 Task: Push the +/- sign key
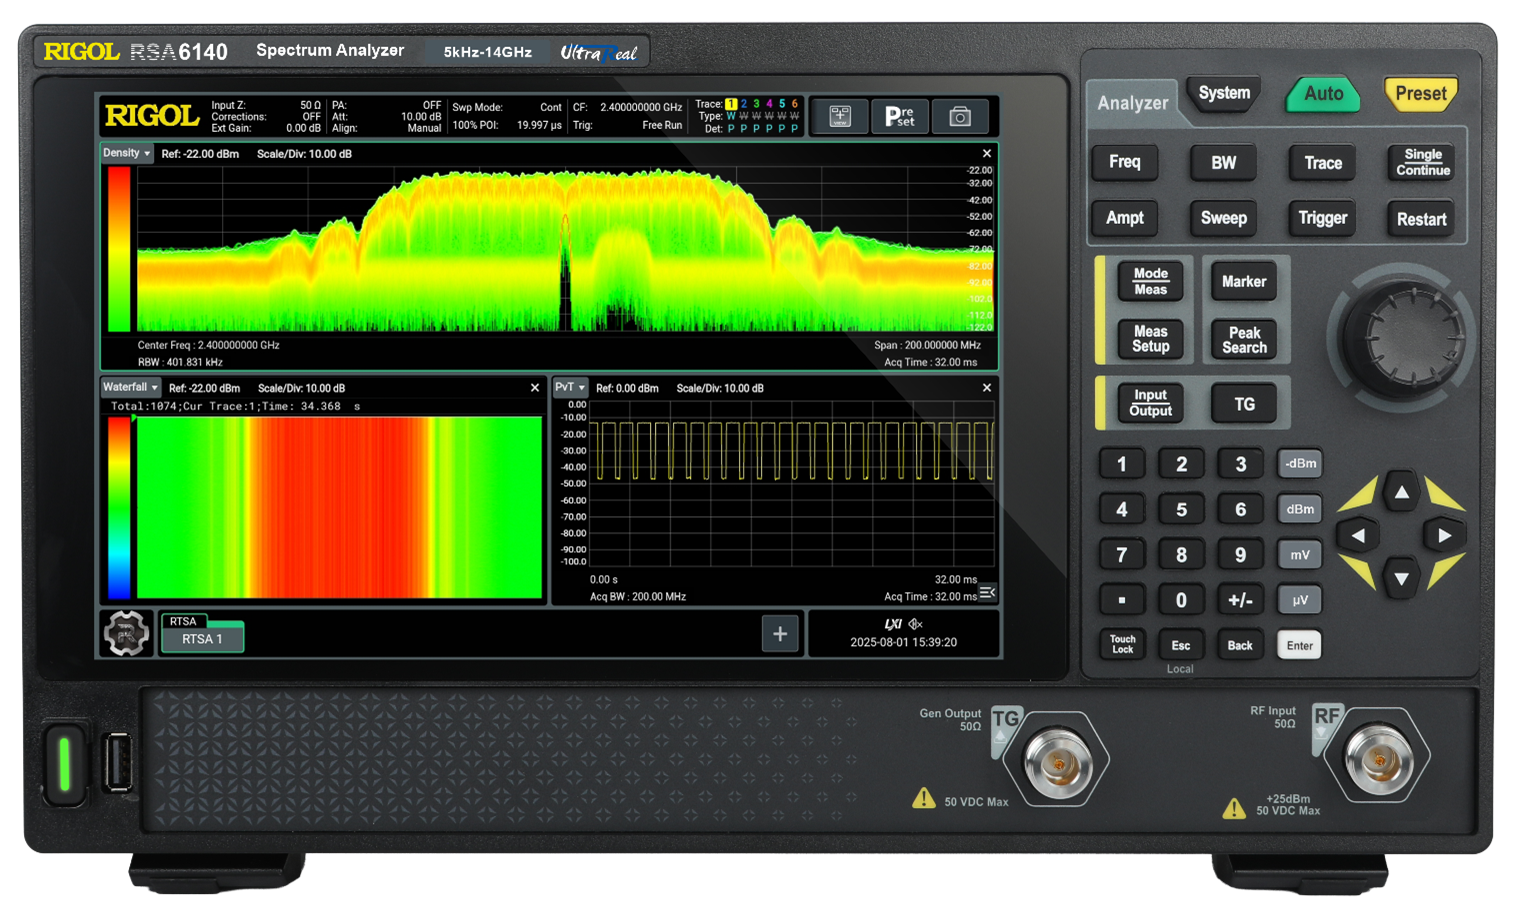(1240, 600)
